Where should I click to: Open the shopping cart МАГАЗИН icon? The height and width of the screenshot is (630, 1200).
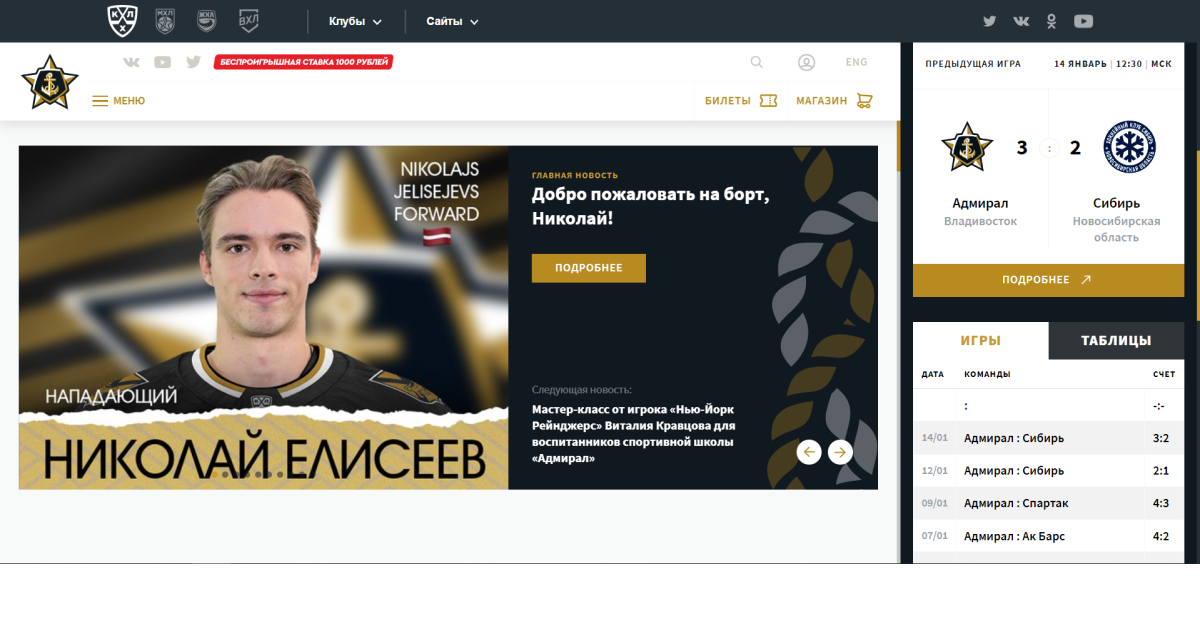pyautogui.click(x=865, y=101)
